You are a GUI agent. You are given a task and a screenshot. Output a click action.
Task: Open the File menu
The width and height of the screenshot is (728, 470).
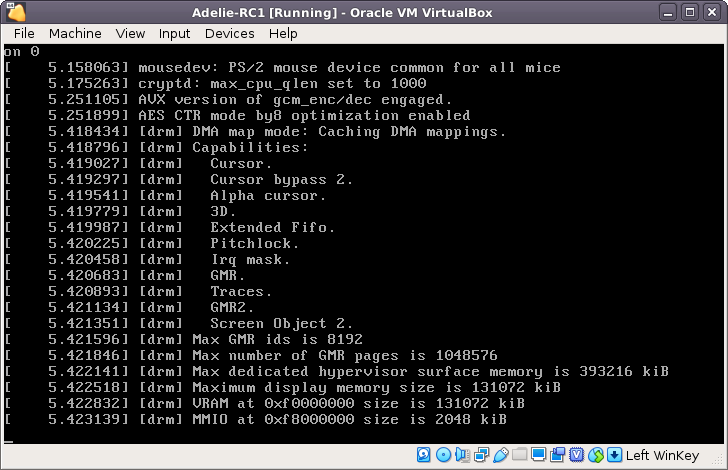[x=24, y=33]
